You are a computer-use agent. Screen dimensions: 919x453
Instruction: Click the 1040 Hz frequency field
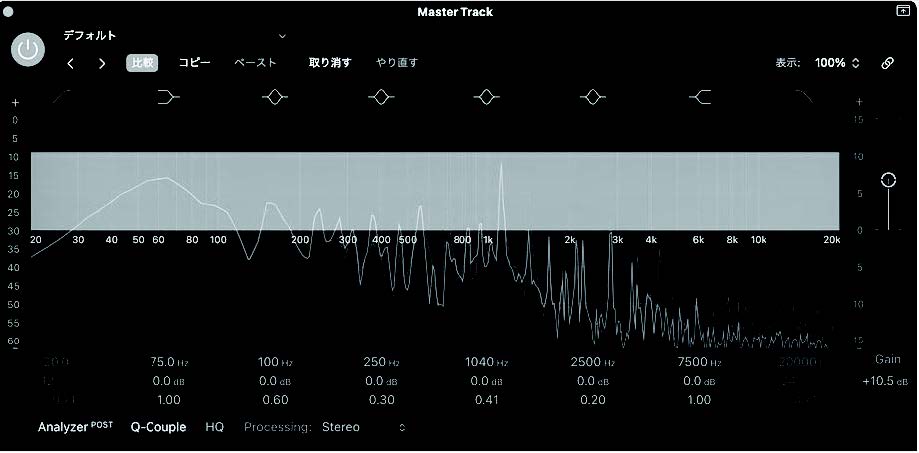click(486, 361)
